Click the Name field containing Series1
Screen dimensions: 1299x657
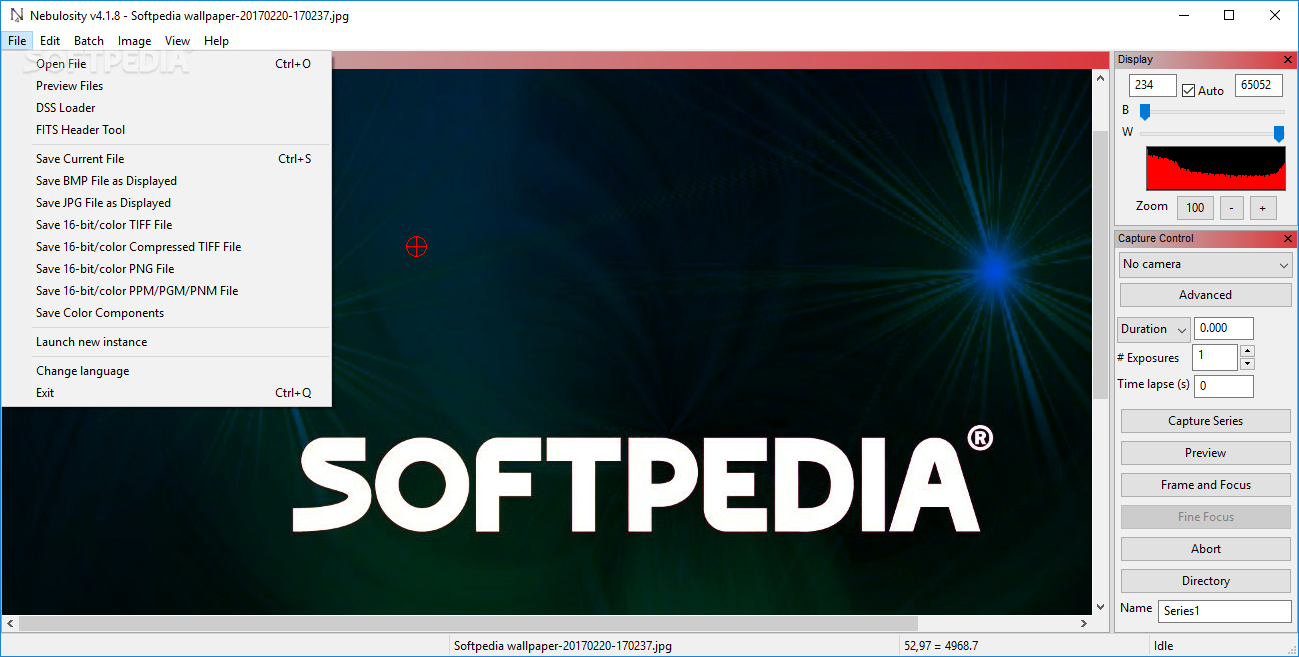point(1225,611)
